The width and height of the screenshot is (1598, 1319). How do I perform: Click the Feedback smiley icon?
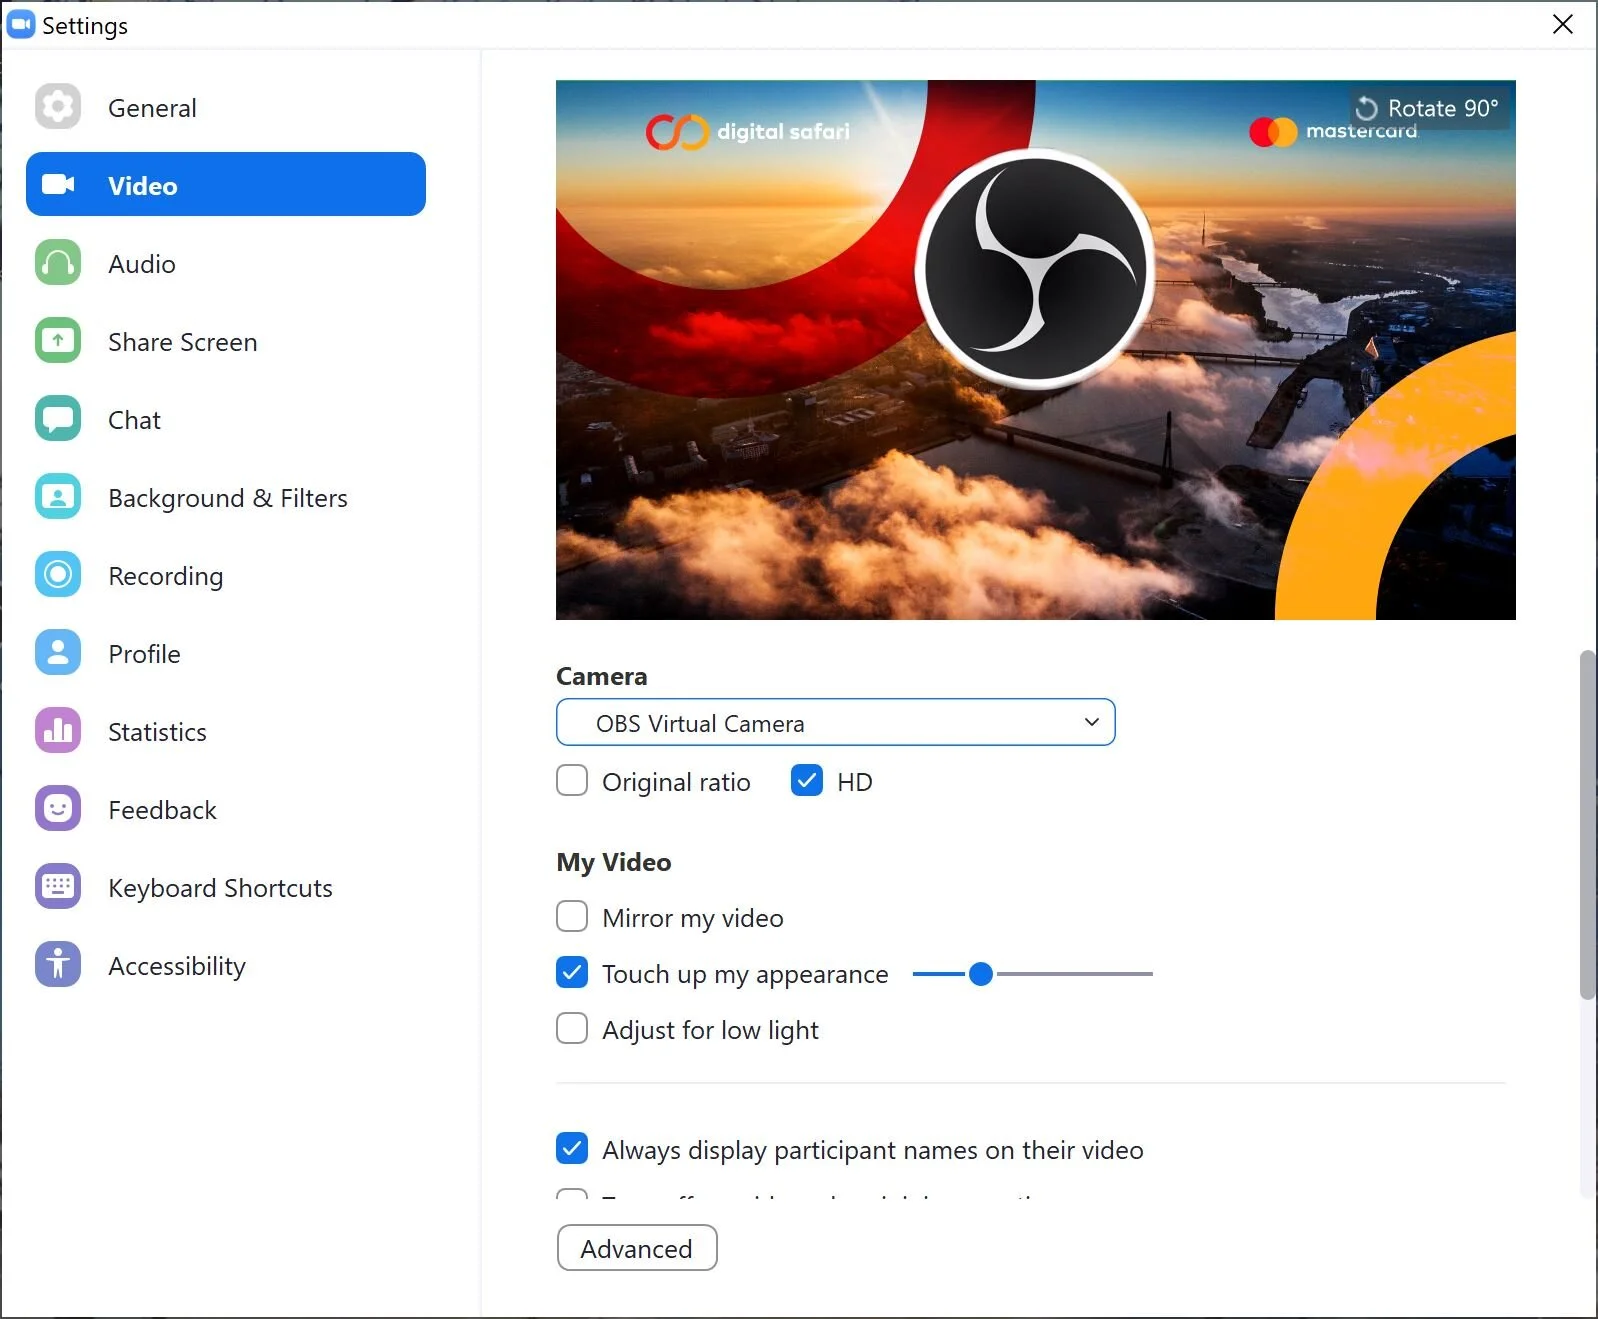click(x=58, y=809)
